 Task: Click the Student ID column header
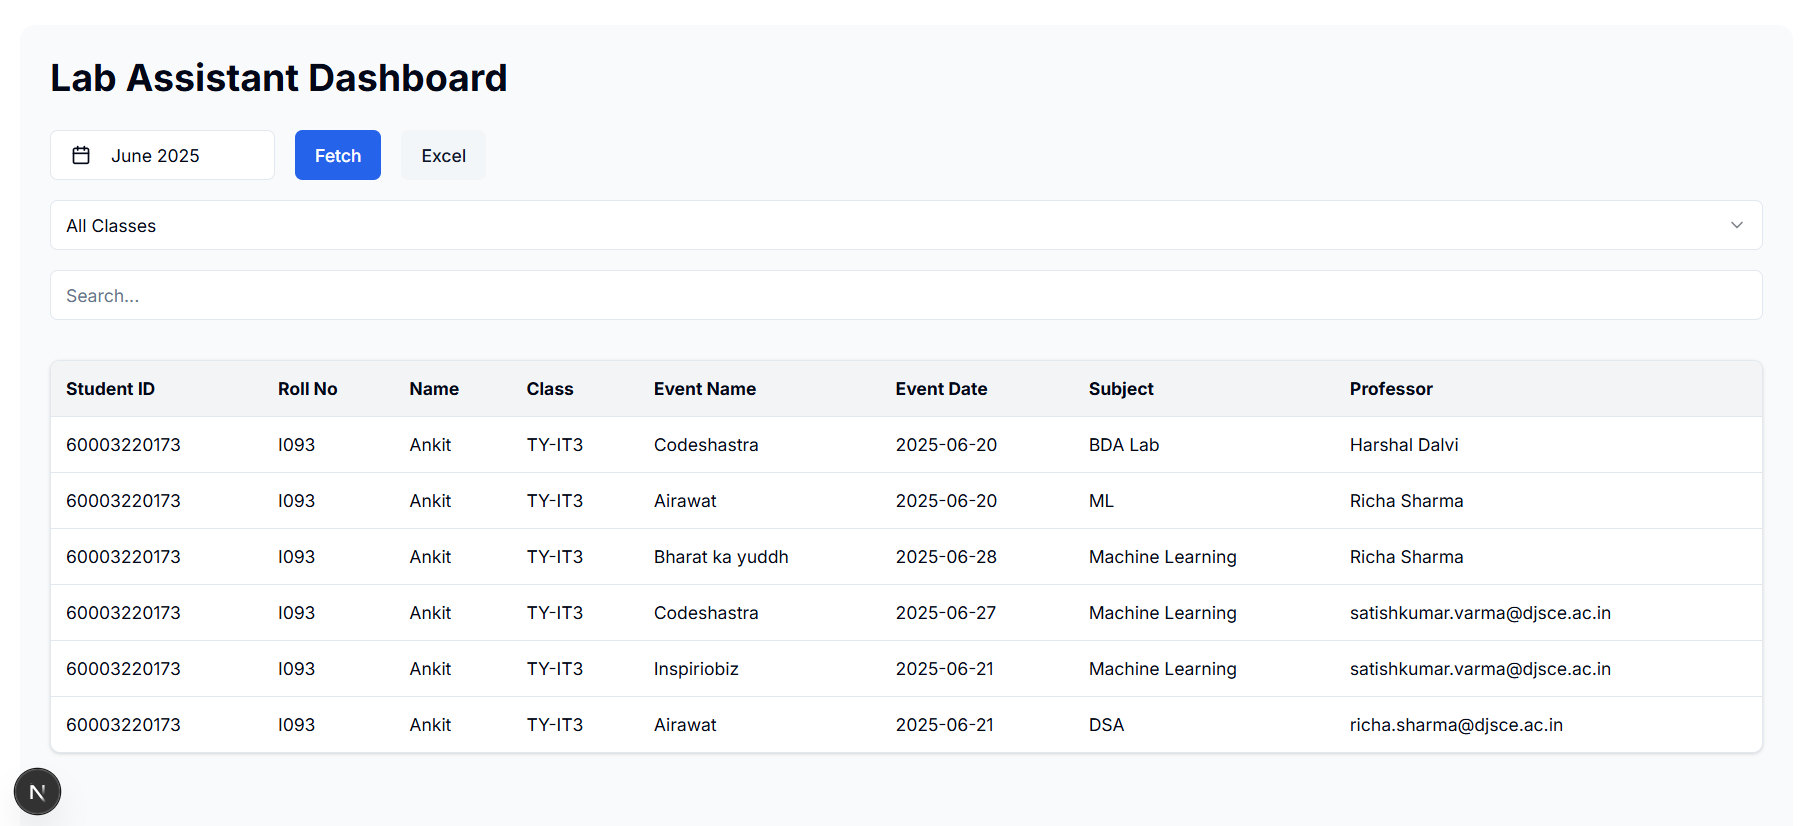pyautogui.click(x=110, y=389)
